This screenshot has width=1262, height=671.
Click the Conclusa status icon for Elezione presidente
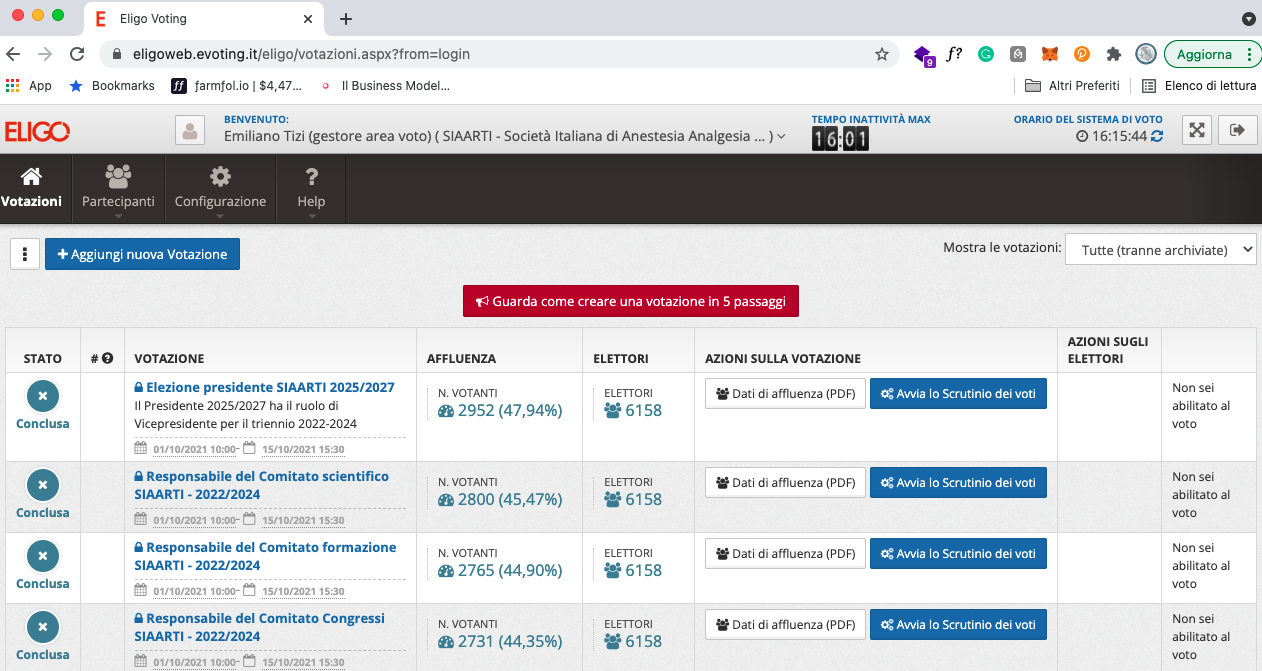42,396
